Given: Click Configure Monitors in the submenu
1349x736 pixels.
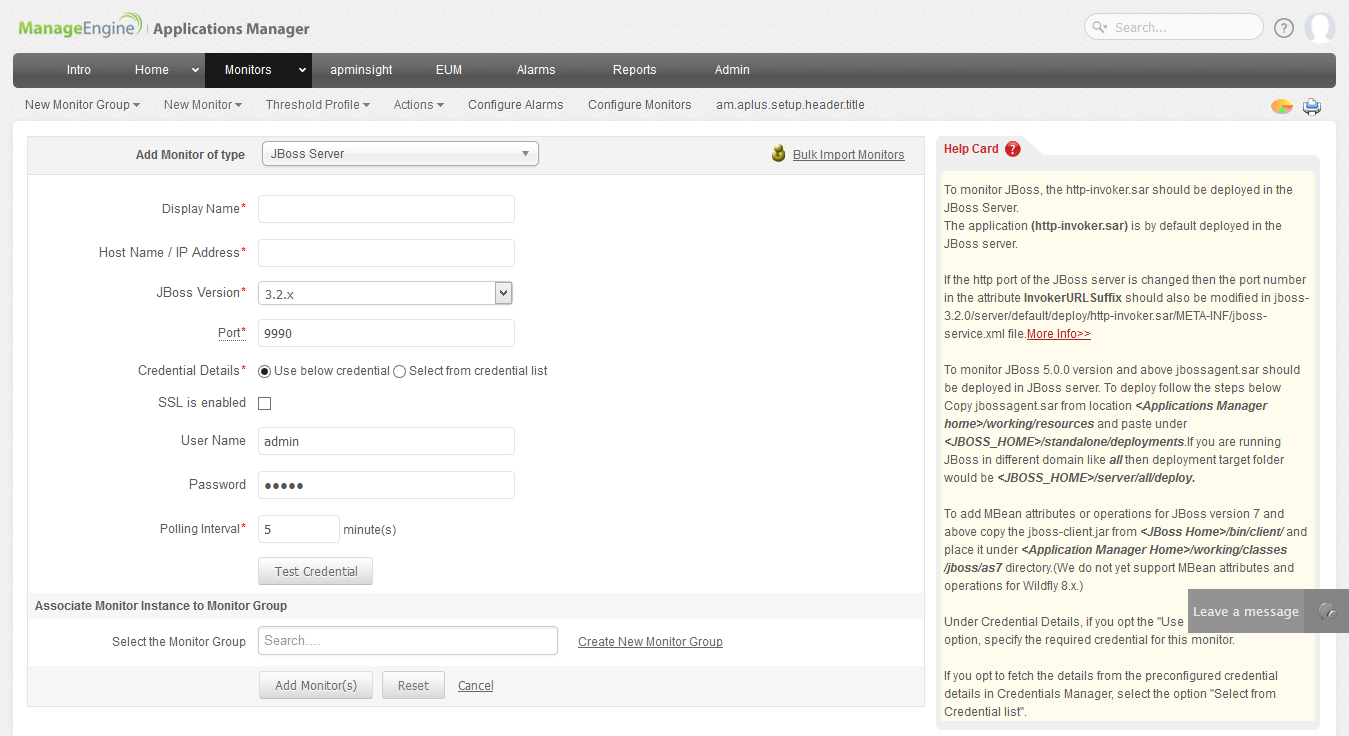Looking at the screenshot, I should 640,104.
